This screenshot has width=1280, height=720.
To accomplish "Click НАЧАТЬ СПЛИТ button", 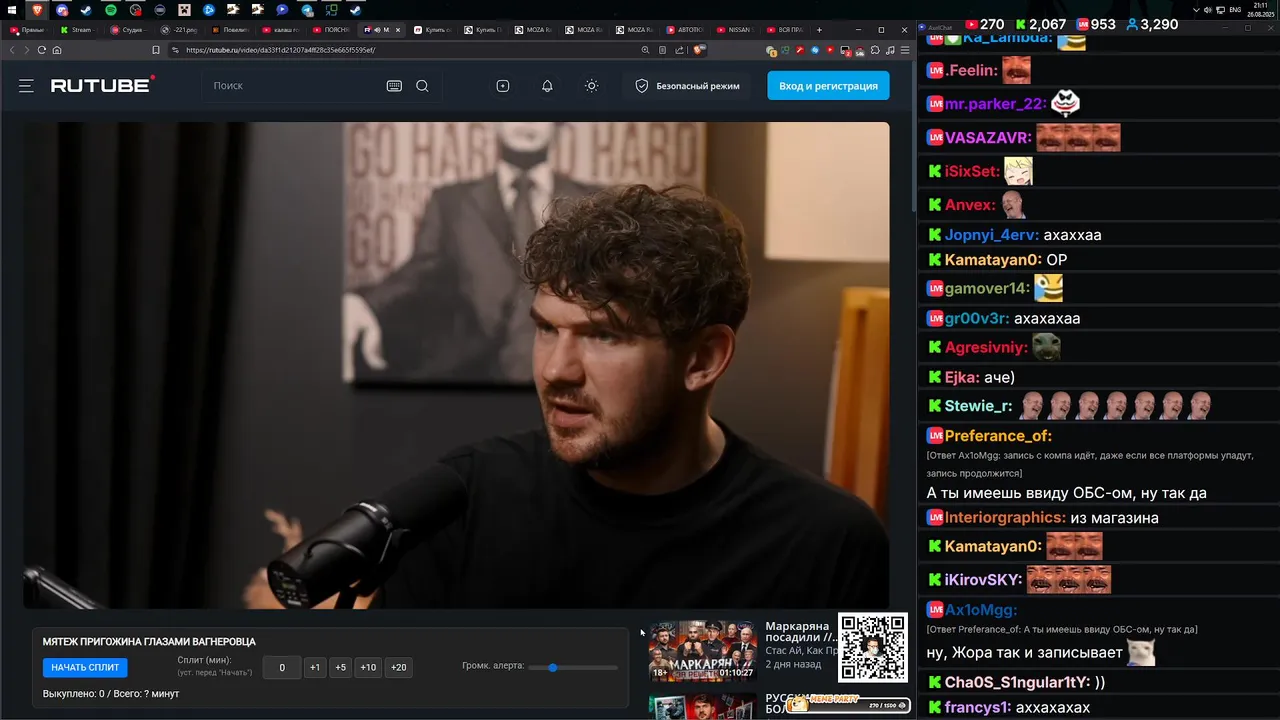I will click(85, 667).
